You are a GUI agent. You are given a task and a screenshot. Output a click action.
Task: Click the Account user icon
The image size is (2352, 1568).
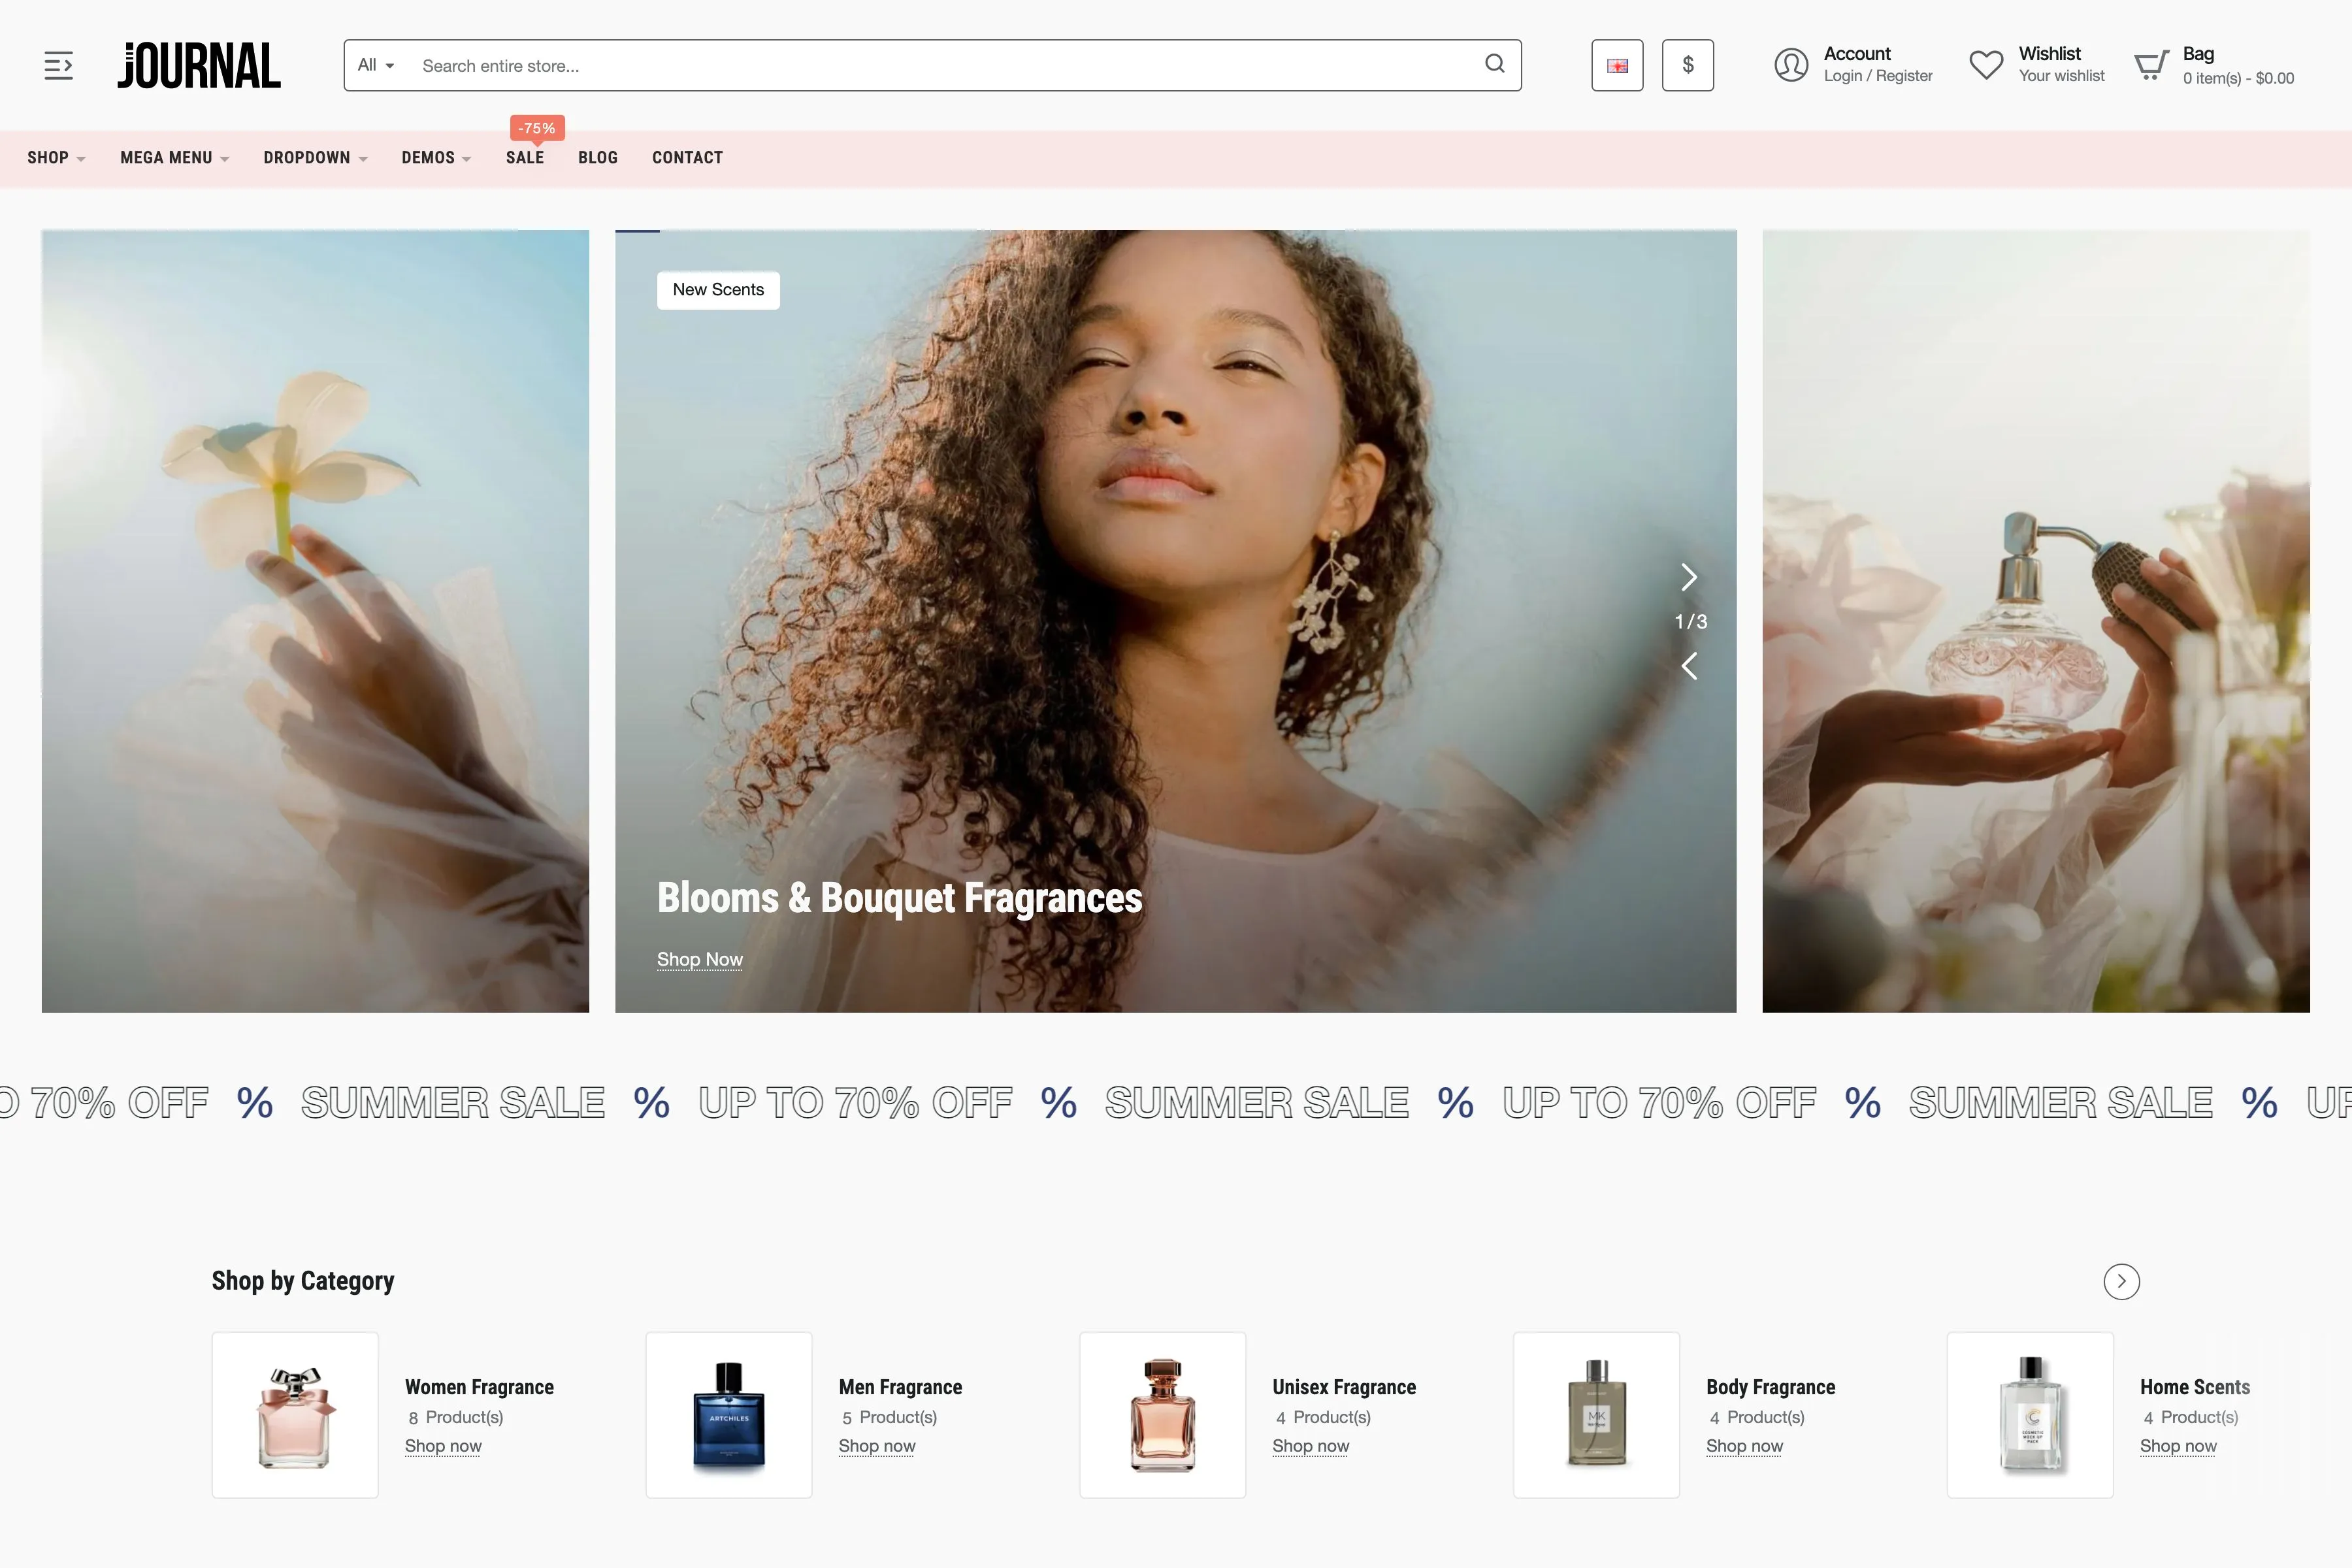(1790, 65)
